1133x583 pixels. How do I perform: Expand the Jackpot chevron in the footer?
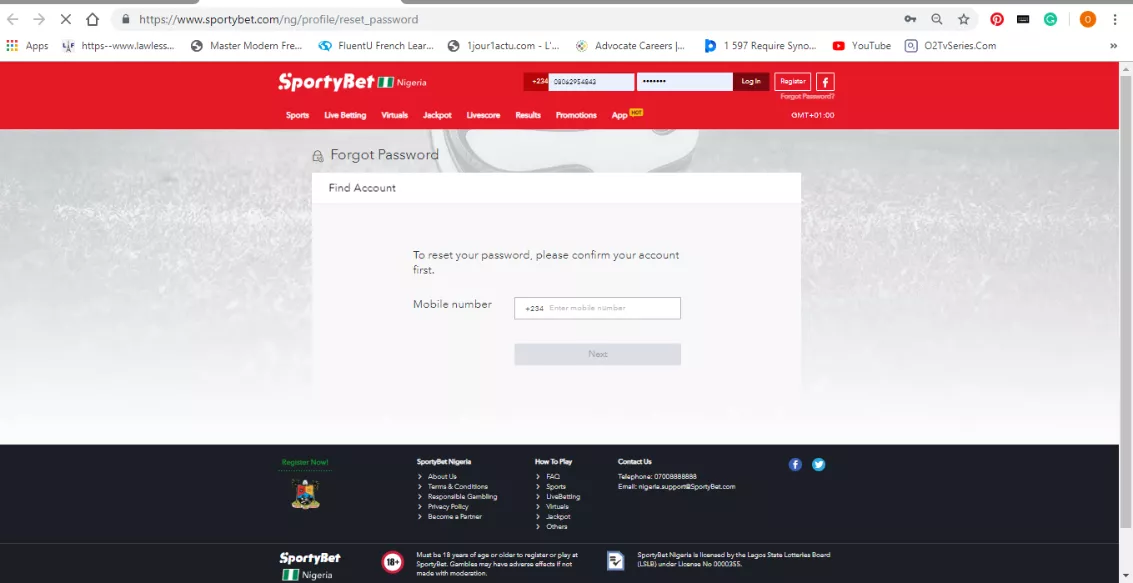(540, 516)
